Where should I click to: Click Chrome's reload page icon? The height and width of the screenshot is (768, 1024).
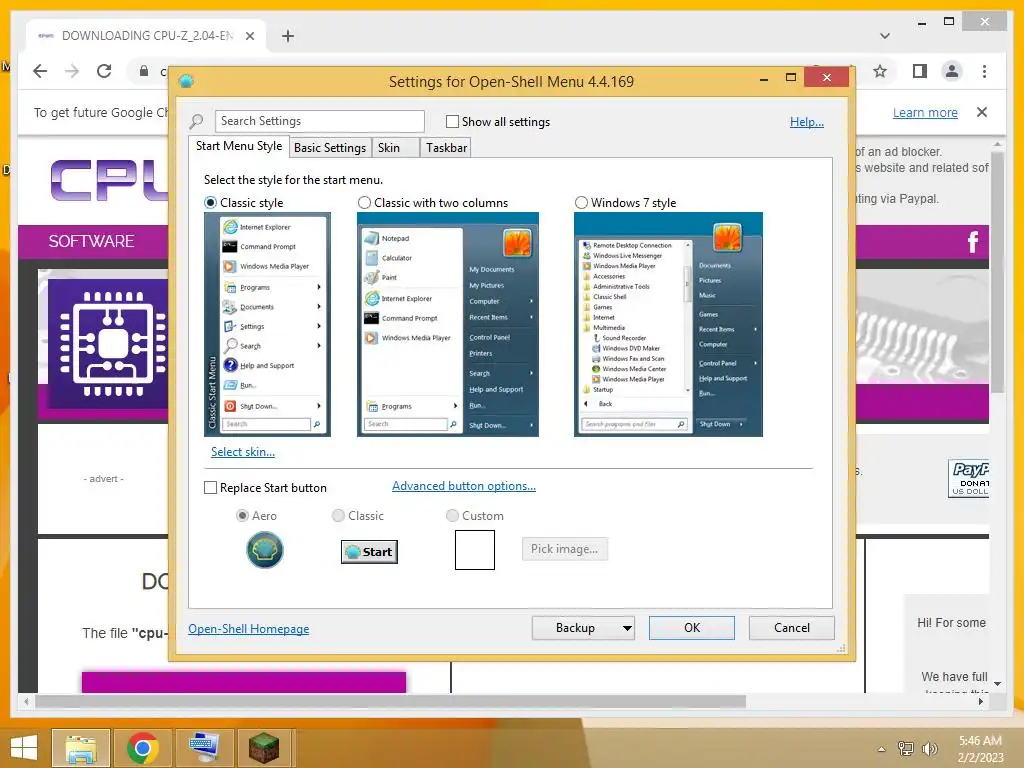click(x=104, y=71)
